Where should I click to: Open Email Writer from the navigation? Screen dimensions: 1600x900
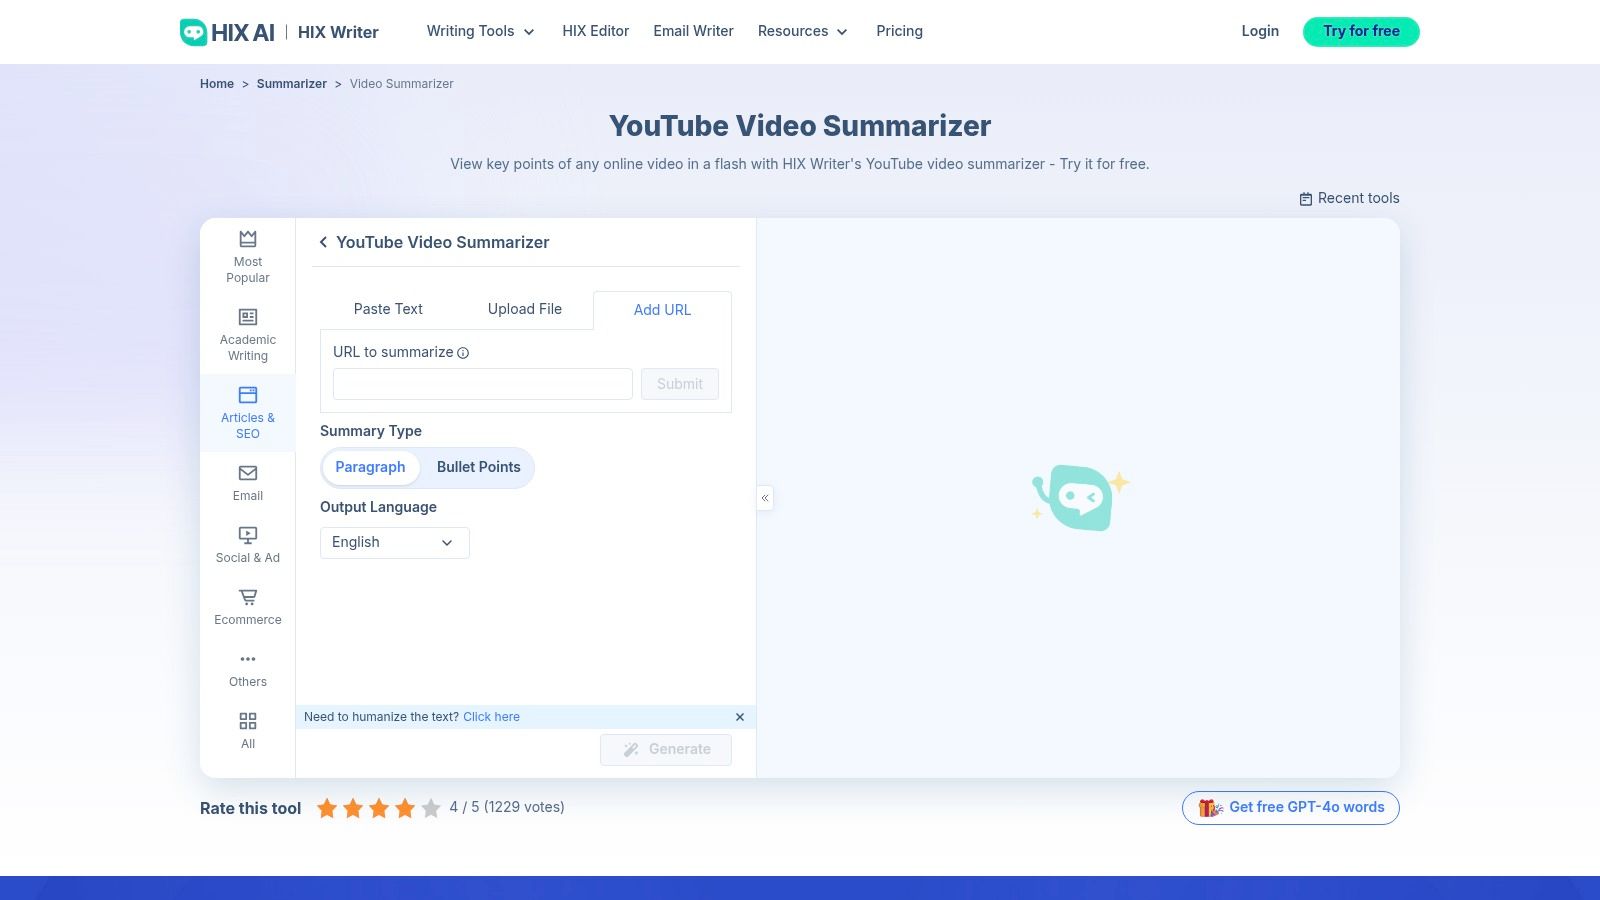click(x=693, y=31)
